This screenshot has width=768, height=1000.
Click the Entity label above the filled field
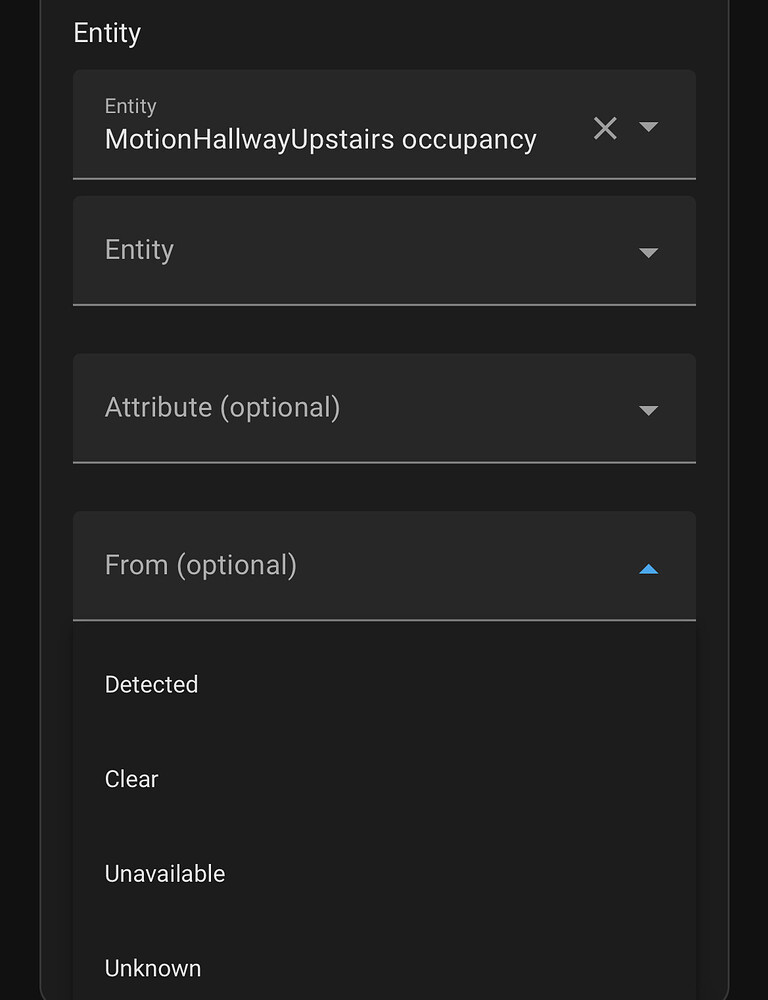[130, 105]
